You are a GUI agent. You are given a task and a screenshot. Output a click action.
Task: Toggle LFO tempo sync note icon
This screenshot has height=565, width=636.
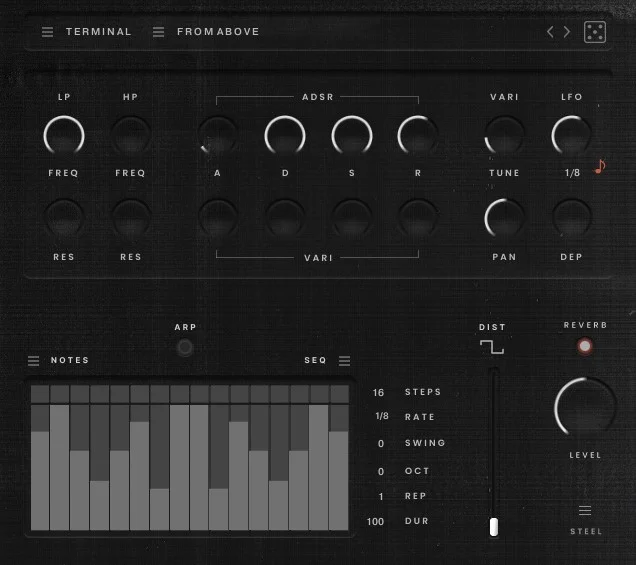point(600,166)
